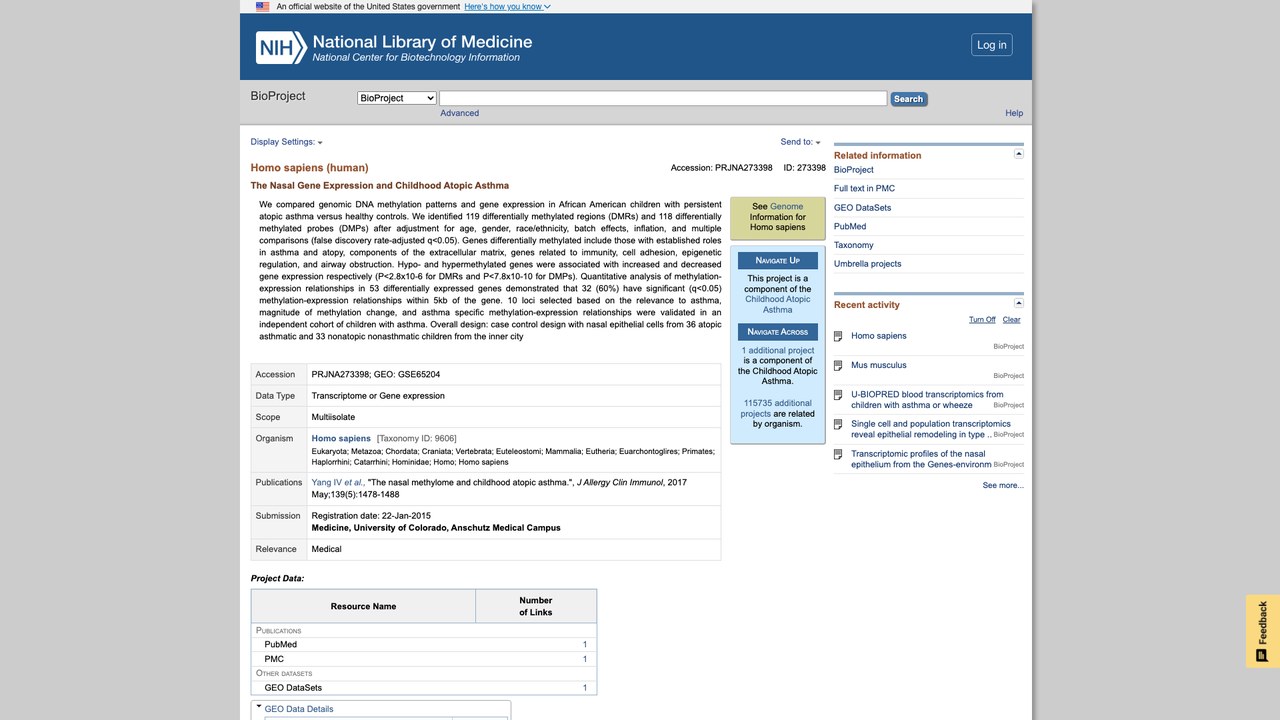Open 115735 additional projects link
This screenshot has width=1280, height=720.
click(x=777, y=408)
